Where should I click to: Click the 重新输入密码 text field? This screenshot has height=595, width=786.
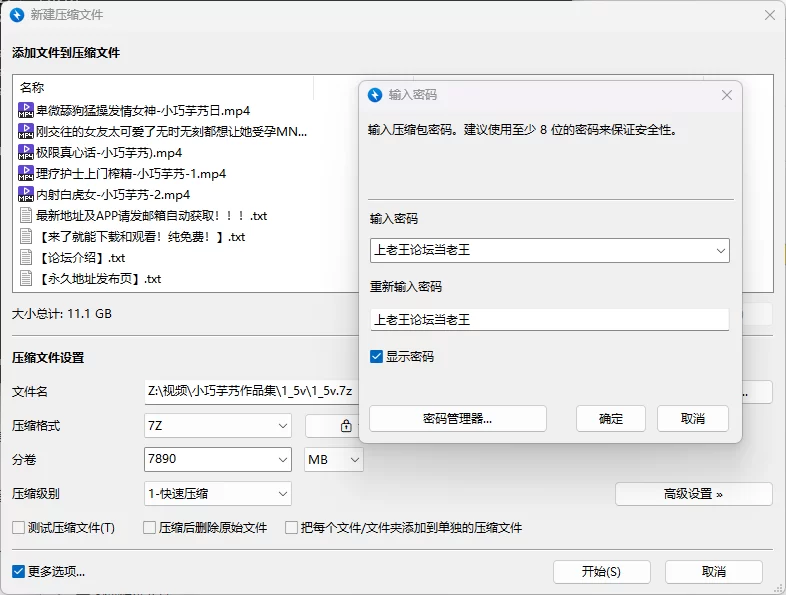coord(548,320)
